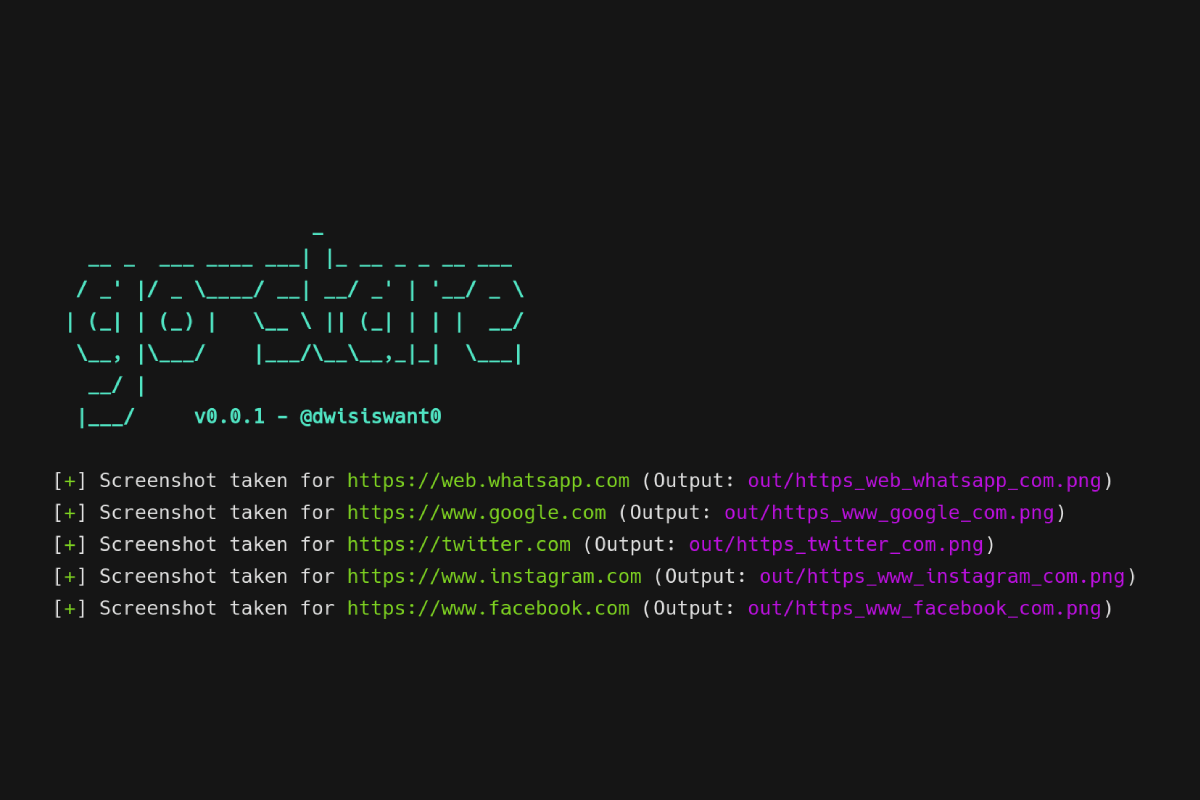Viewport: 1200px width, 800px height.
Task: Select output path out/https_web_whatsapp_com.png
Action: (925, 481)
